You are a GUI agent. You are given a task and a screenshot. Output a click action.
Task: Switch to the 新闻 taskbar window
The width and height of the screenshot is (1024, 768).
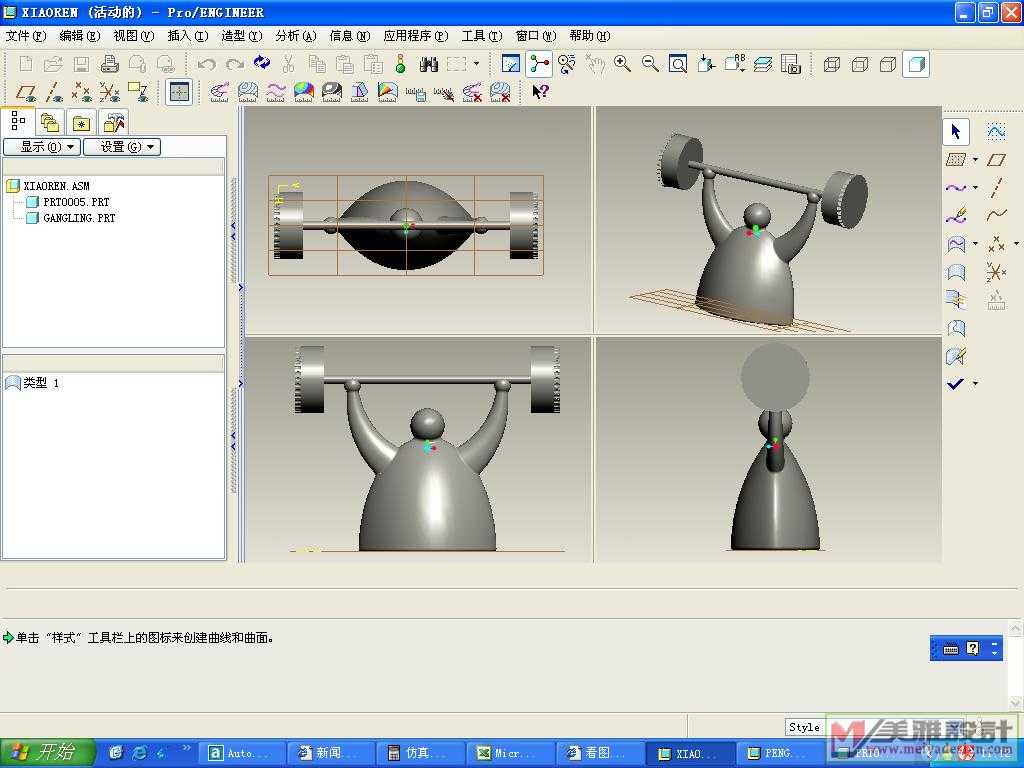(x=332, y=753)
